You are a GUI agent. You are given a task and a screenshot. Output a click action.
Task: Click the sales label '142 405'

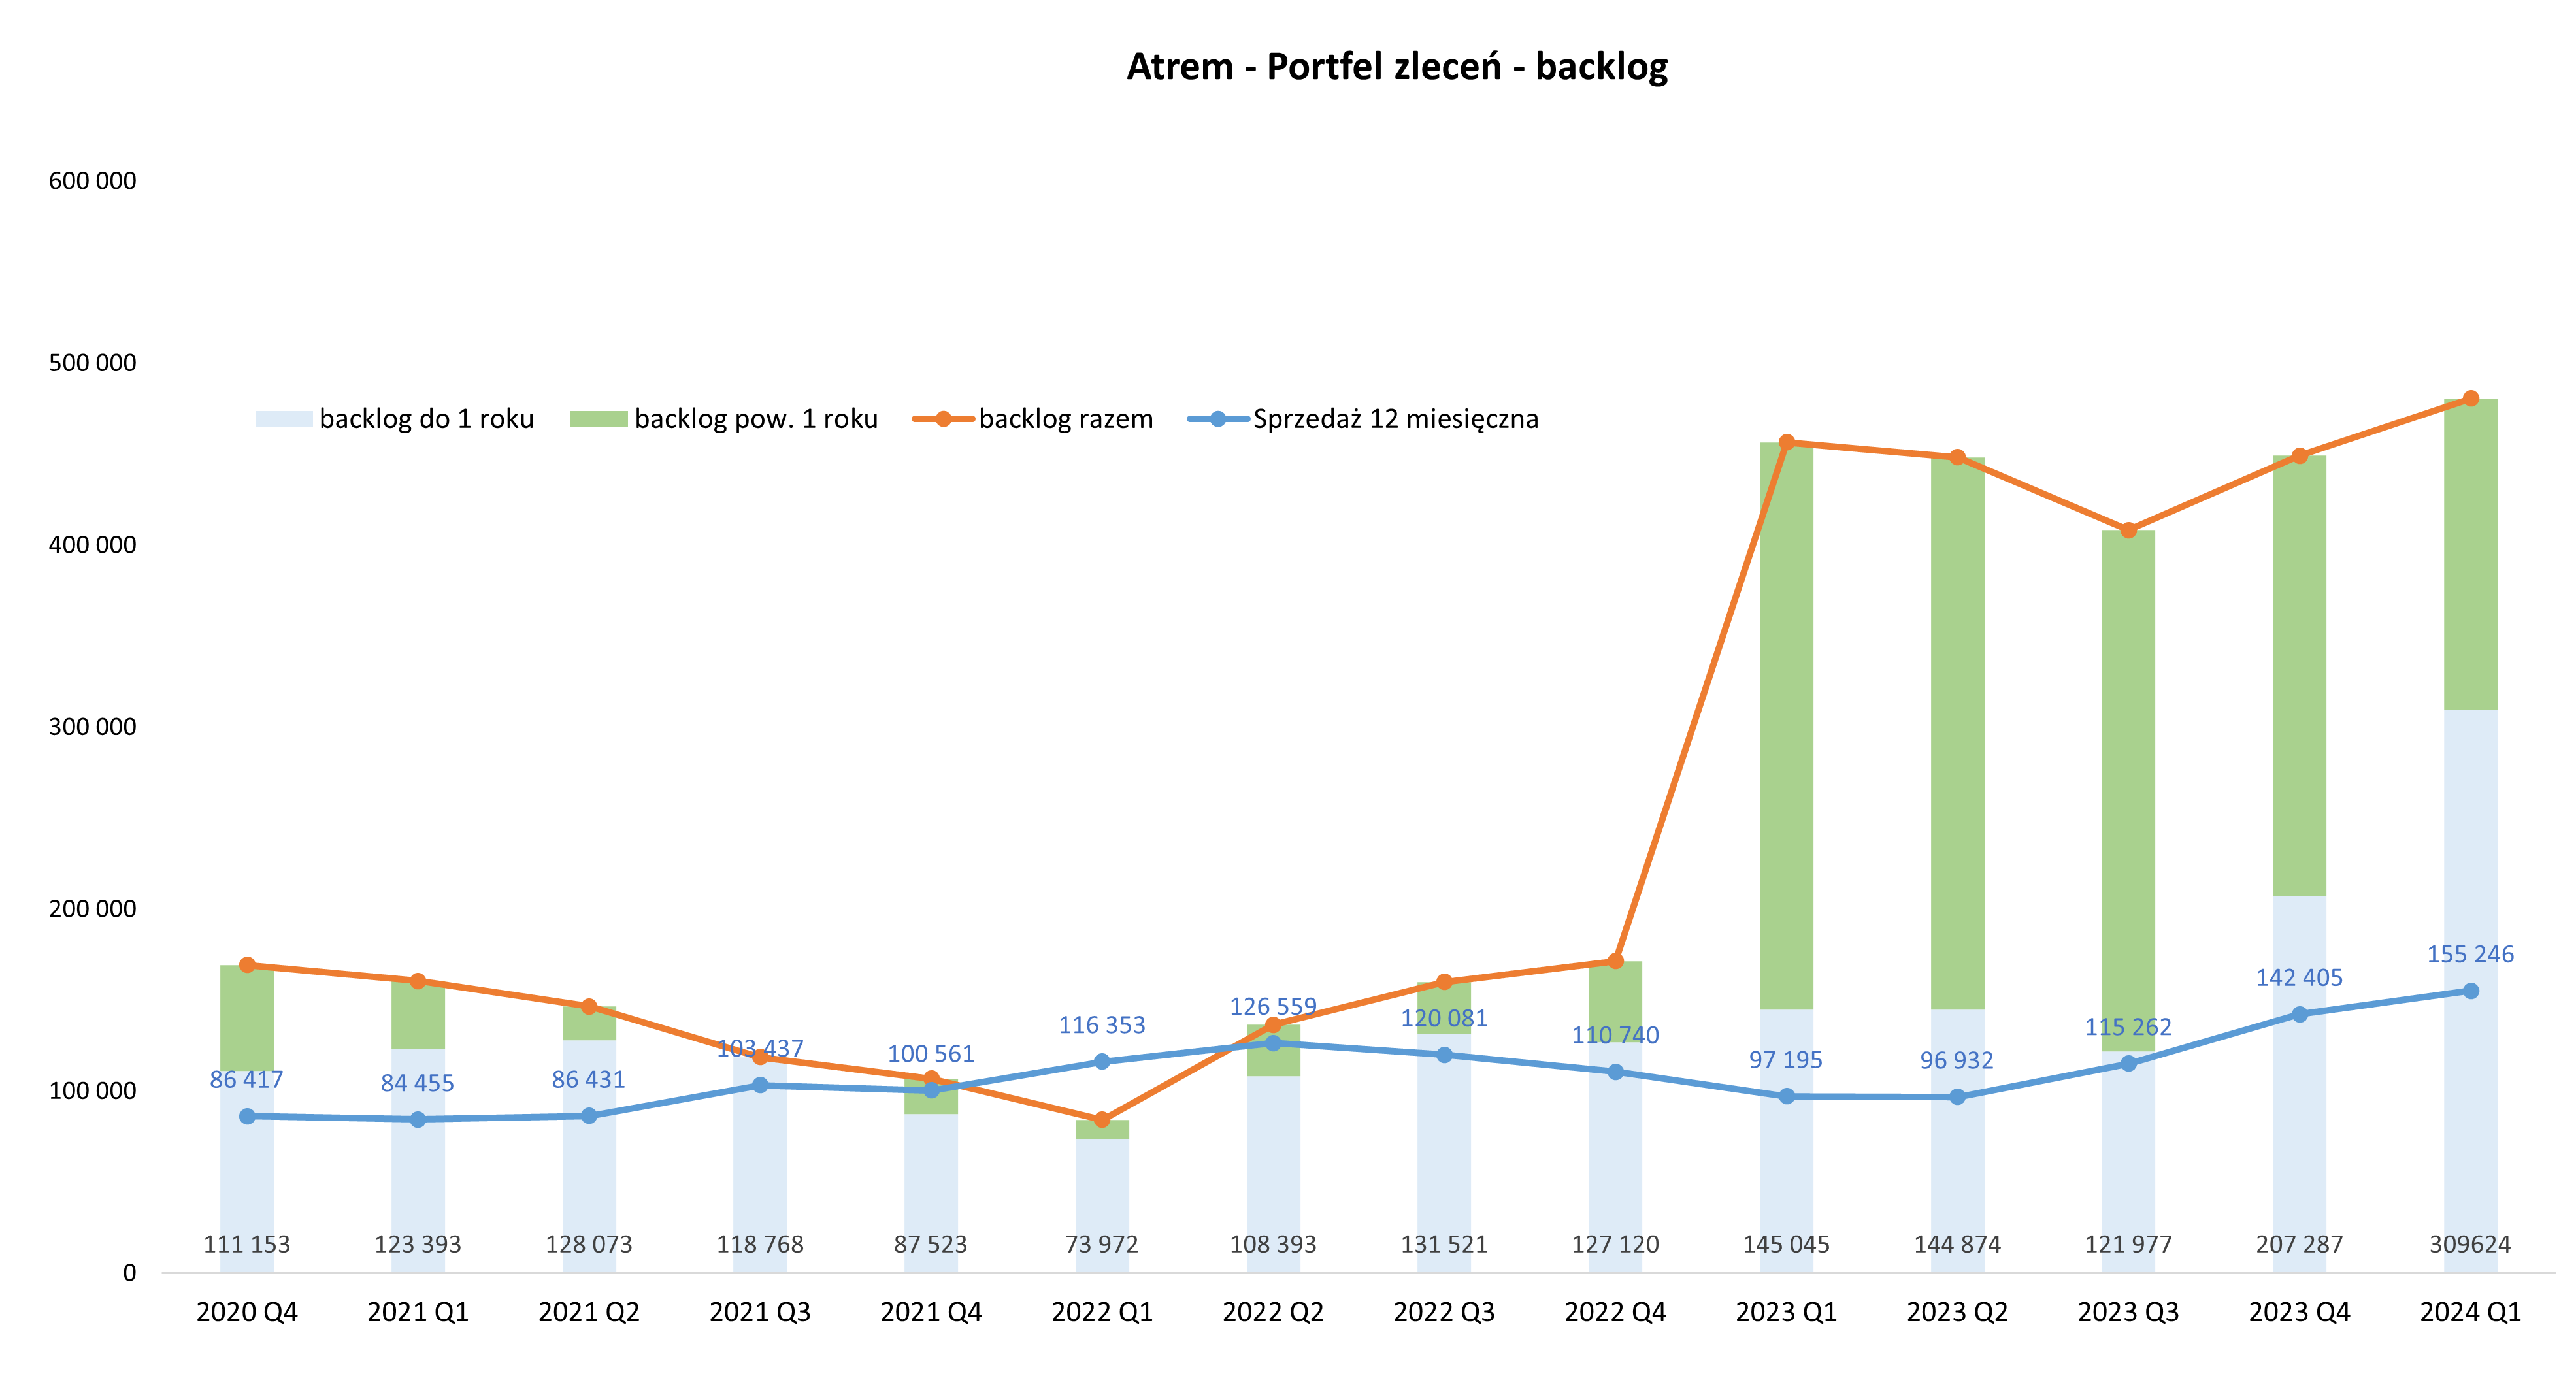pyautogui.click(x=2299, y=978)
